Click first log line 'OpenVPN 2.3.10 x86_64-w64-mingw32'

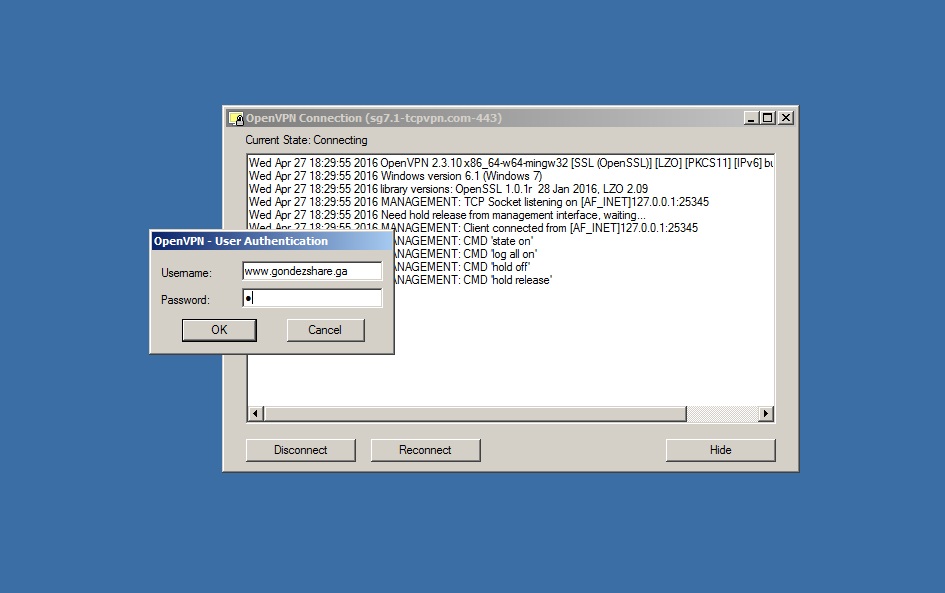tap(511, 163)
